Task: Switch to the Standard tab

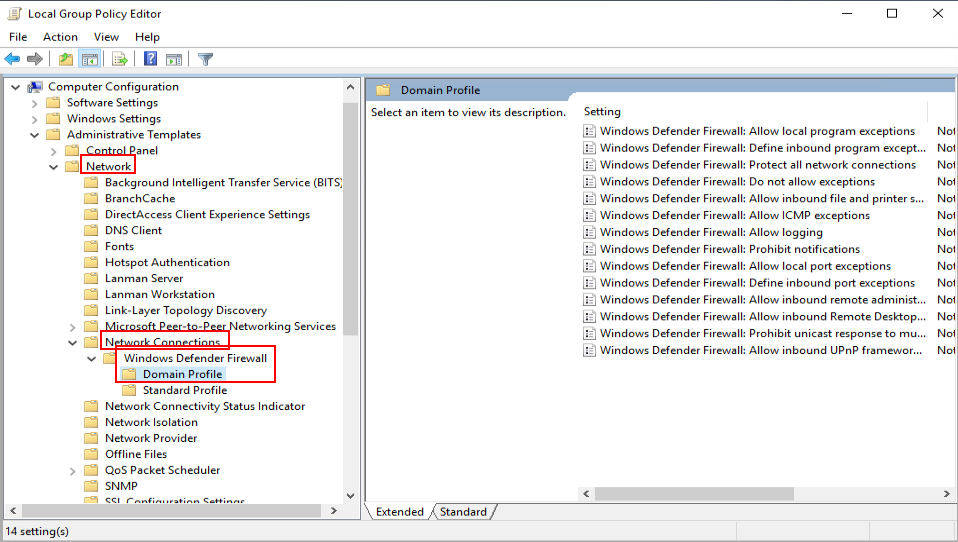Action: 463,511
